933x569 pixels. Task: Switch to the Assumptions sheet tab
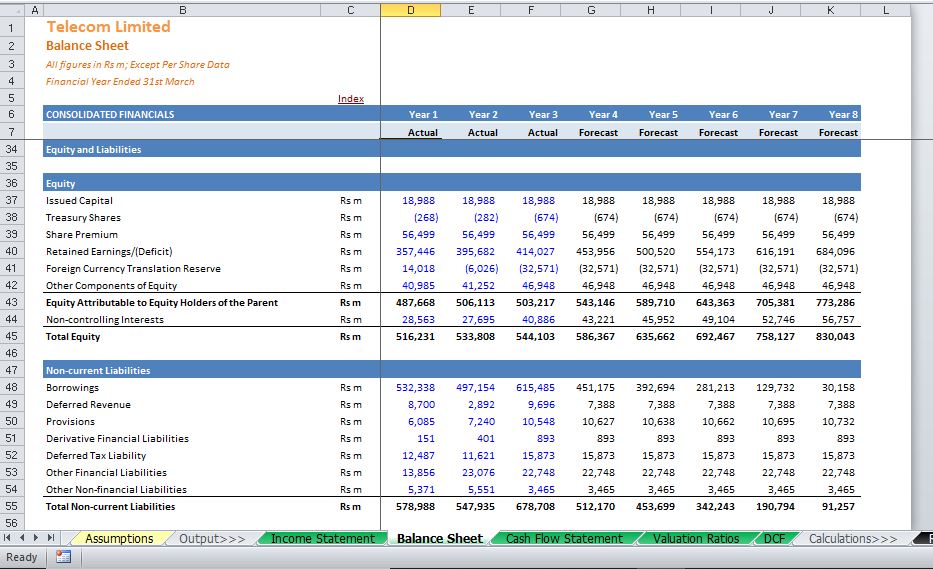click(119, 538)
